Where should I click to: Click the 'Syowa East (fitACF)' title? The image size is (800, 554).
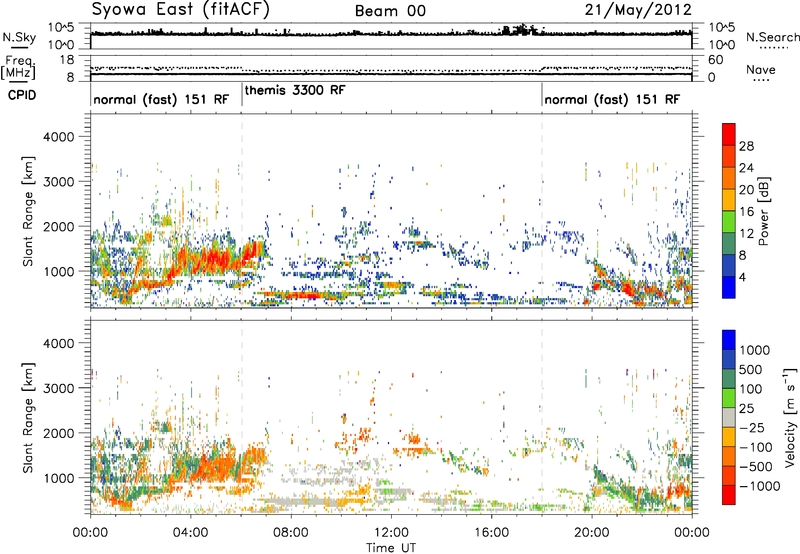point(181,10)
